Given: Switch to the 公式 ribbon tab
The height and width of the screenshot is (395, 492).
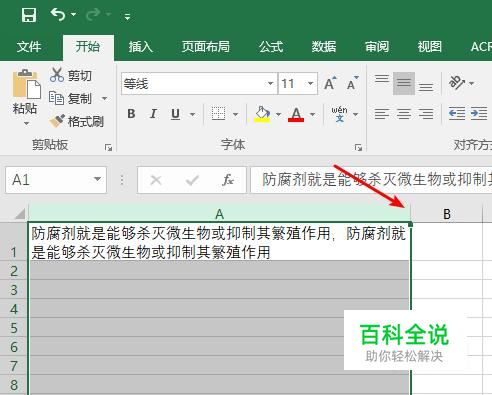Looking at the screenshot, I should click(x=271, y=47).
